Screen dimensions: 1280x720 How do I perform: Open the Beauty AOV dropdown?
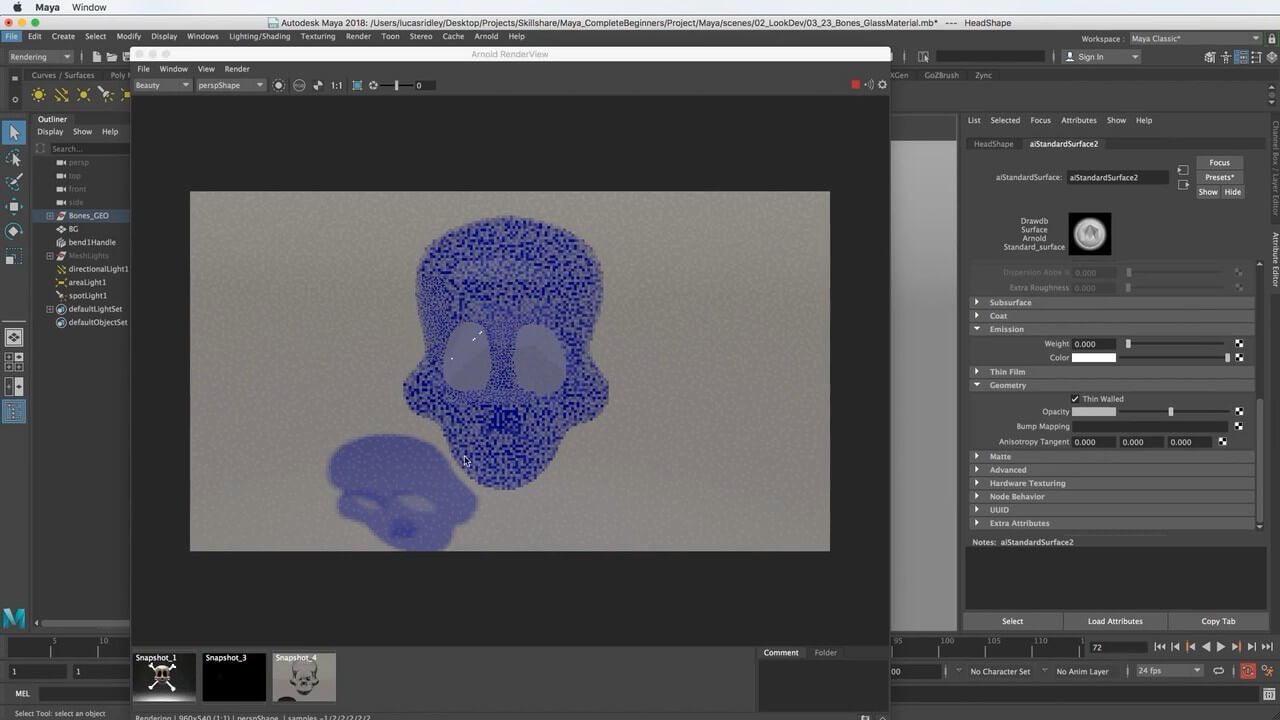click(x=162, y=85)
